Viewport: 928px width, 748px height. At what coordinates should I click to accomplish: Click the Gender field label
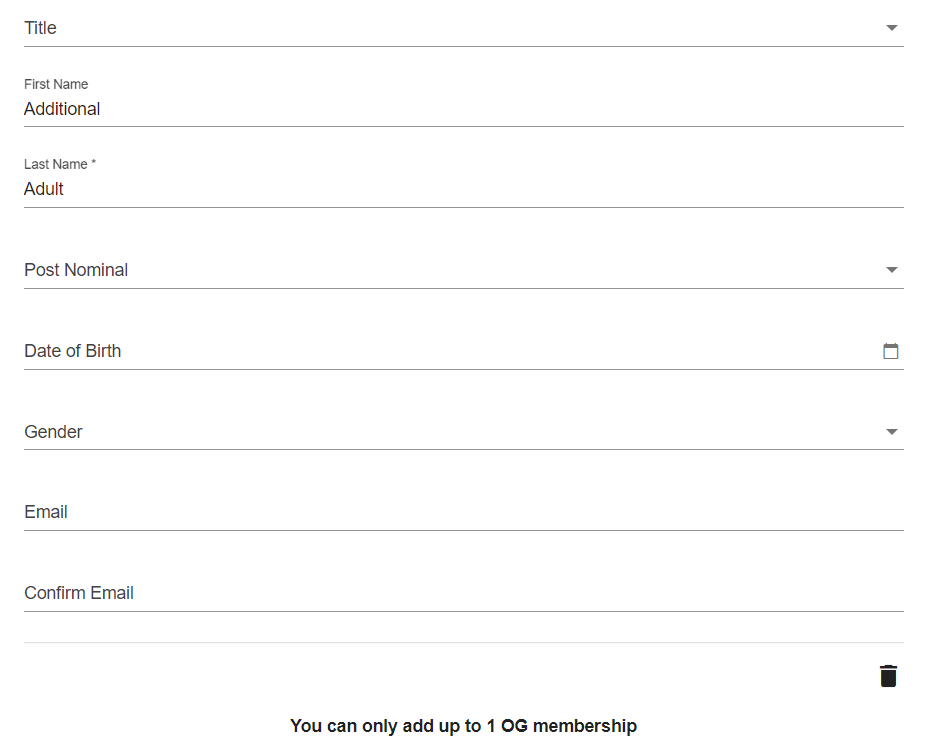(51, 431)
